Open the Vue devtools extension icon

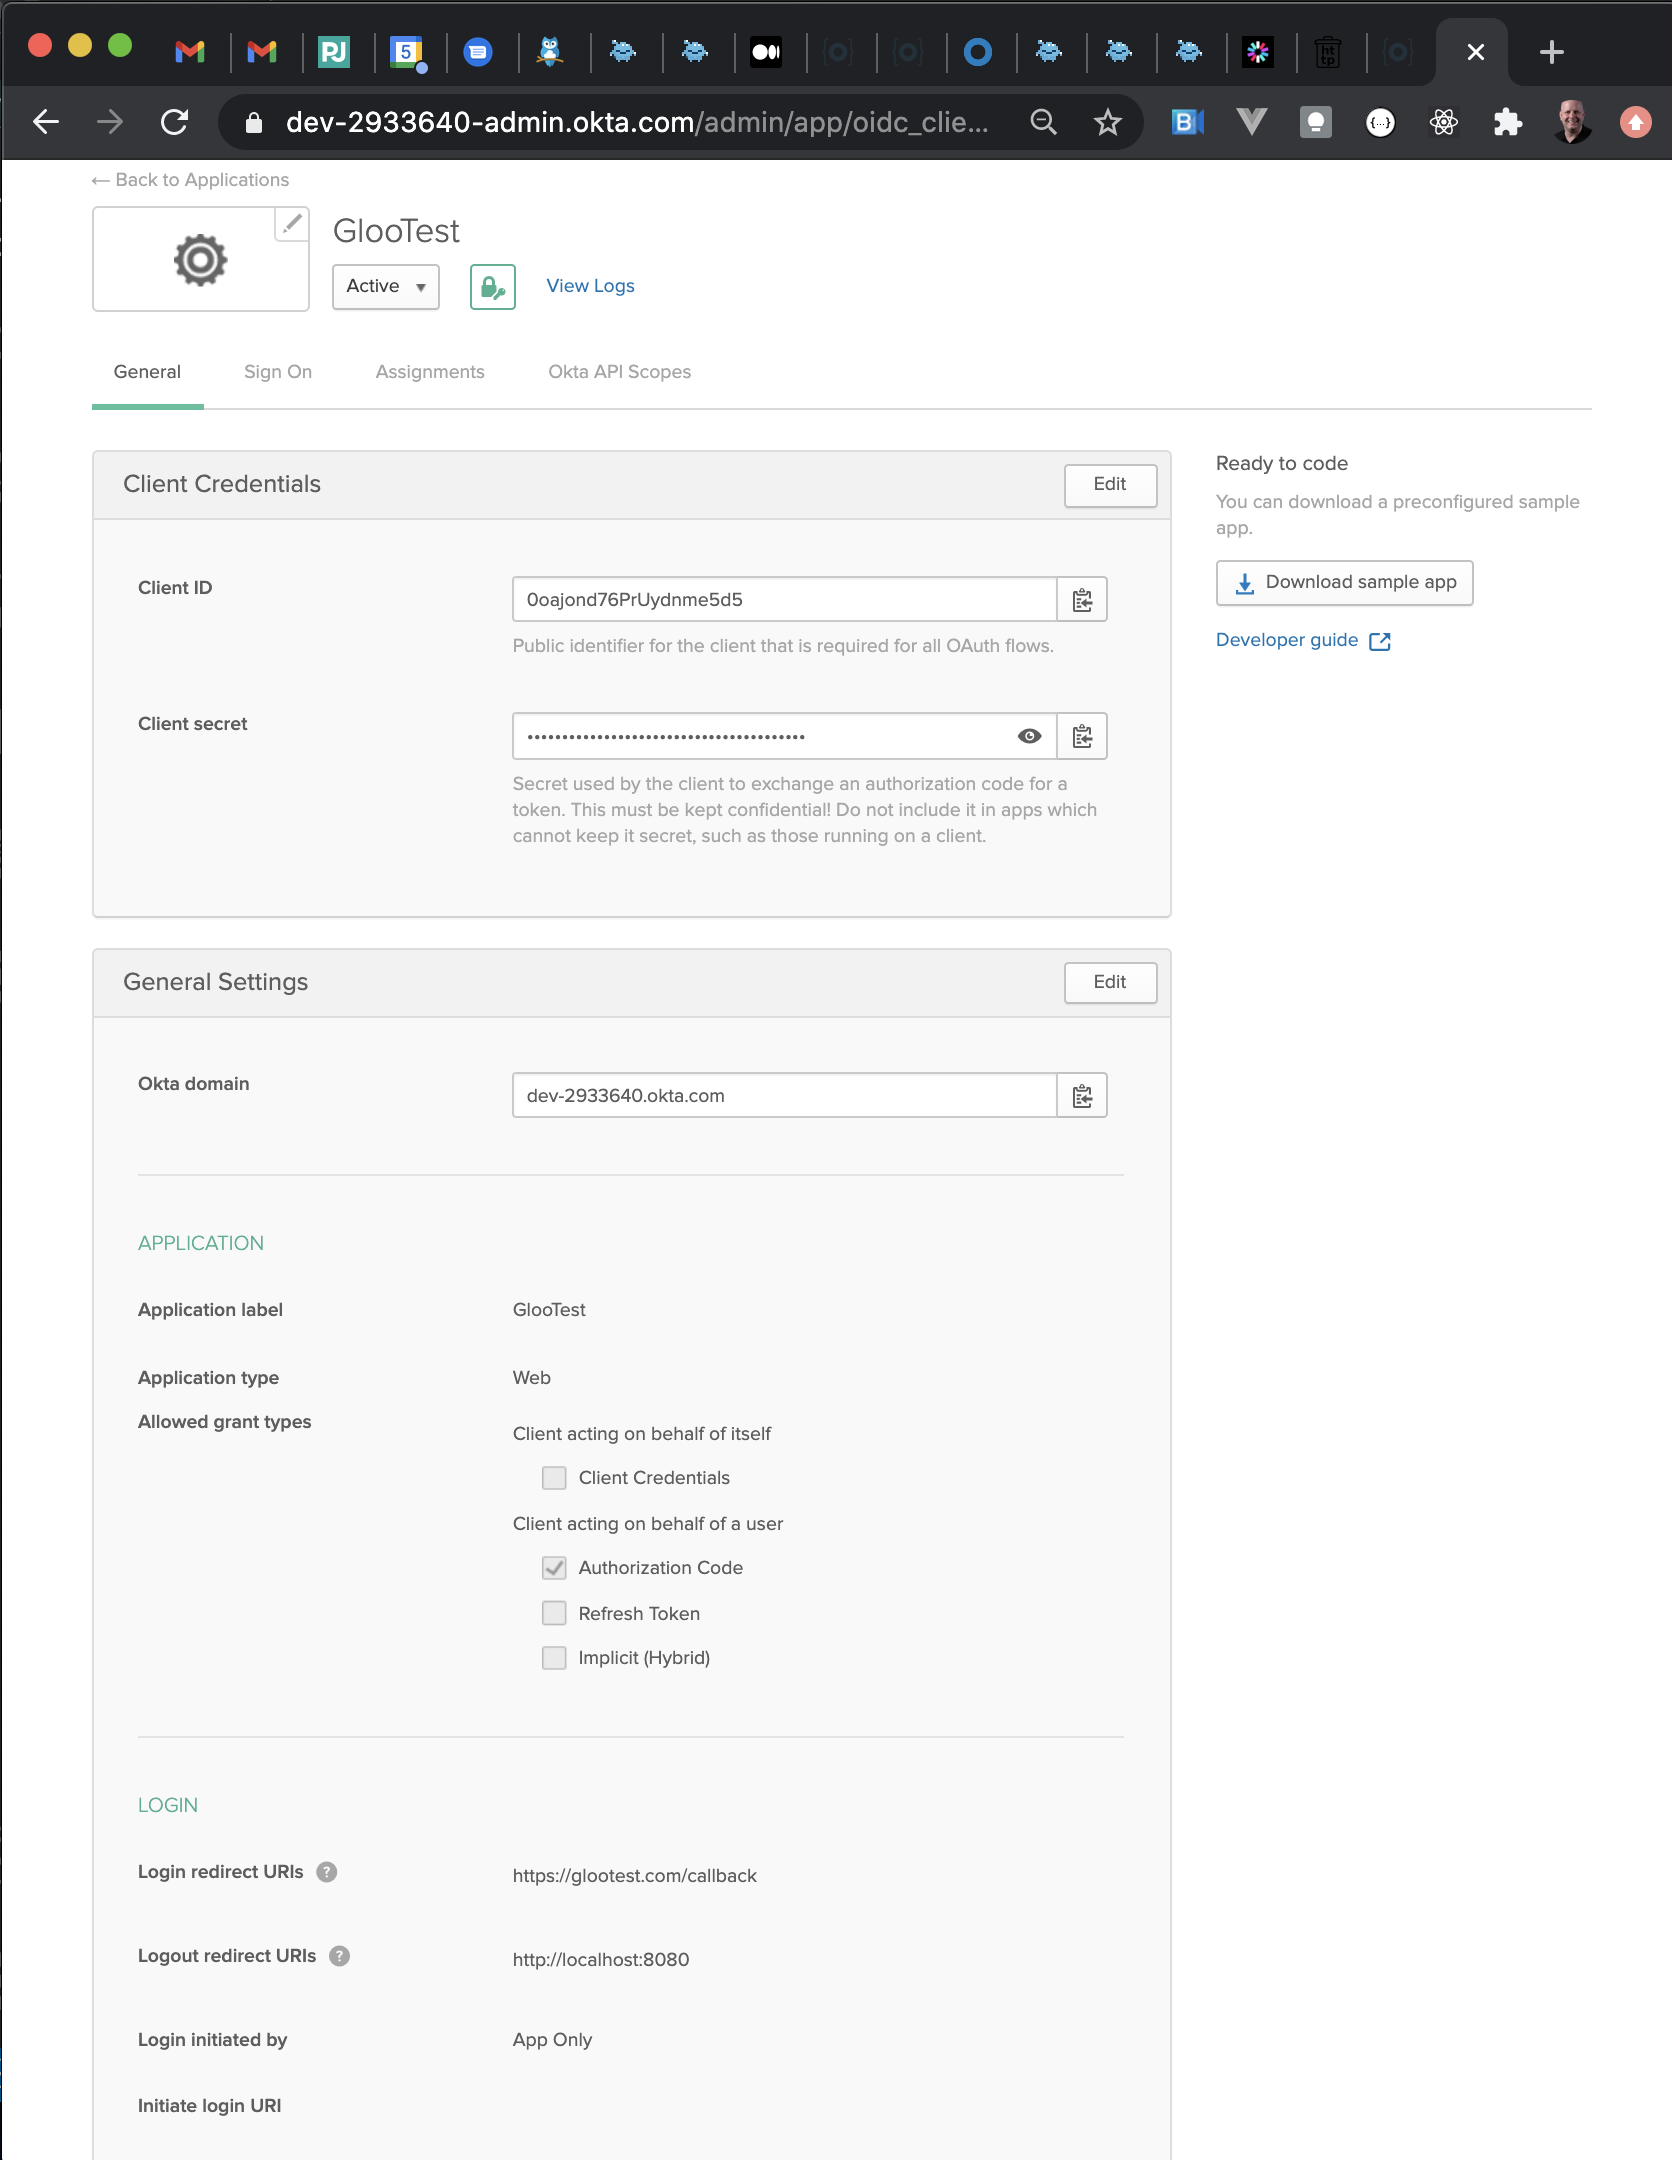[1251, 122]
